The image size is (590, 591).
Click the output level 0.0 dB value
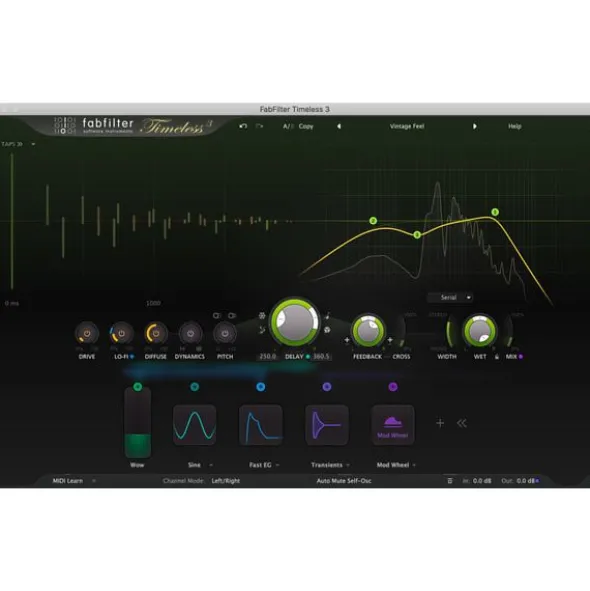click(x=526, y=481)
